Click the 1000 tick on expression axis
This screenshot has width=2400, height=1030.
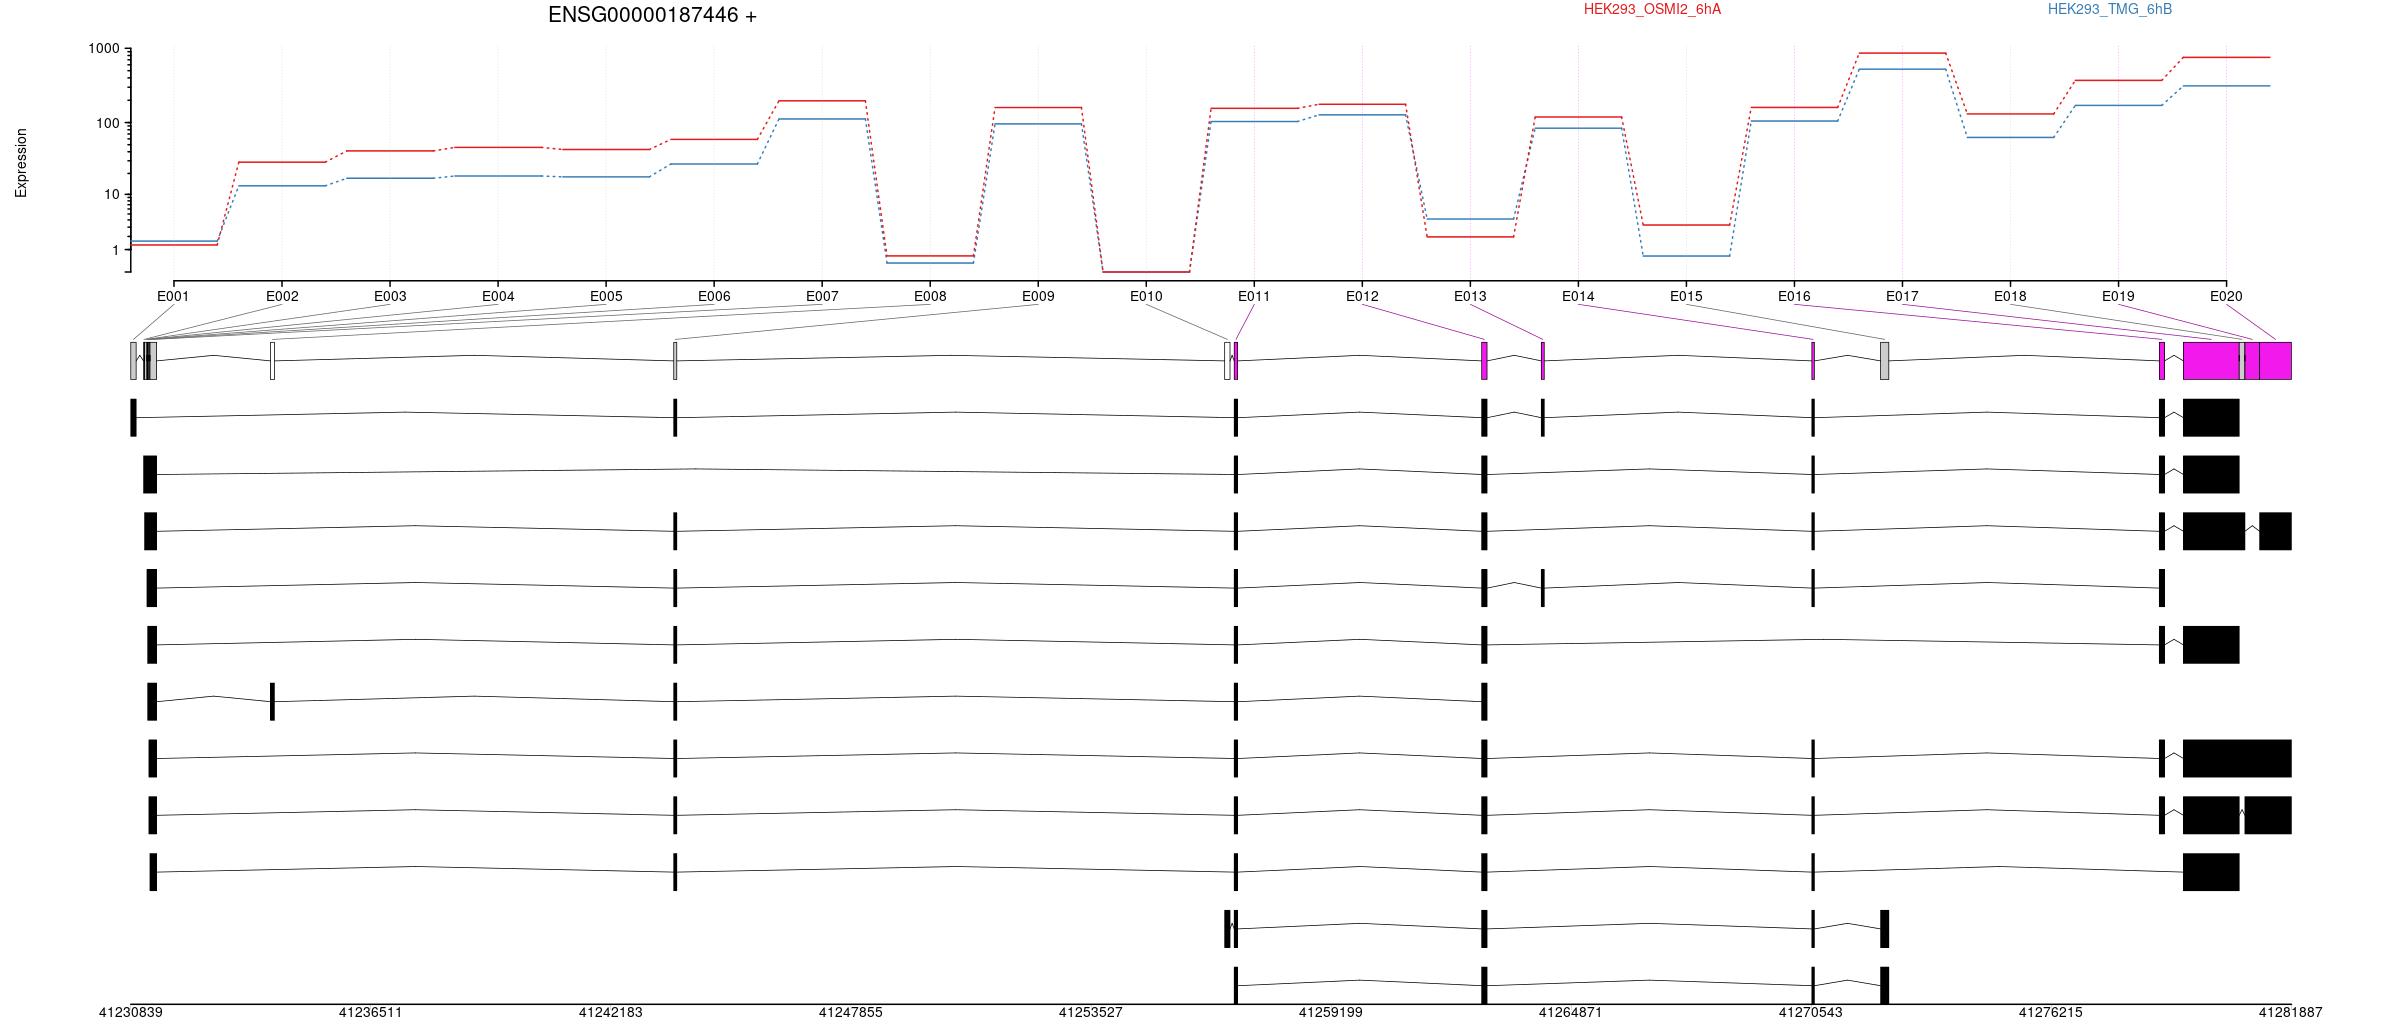click(x=103, y=49)
